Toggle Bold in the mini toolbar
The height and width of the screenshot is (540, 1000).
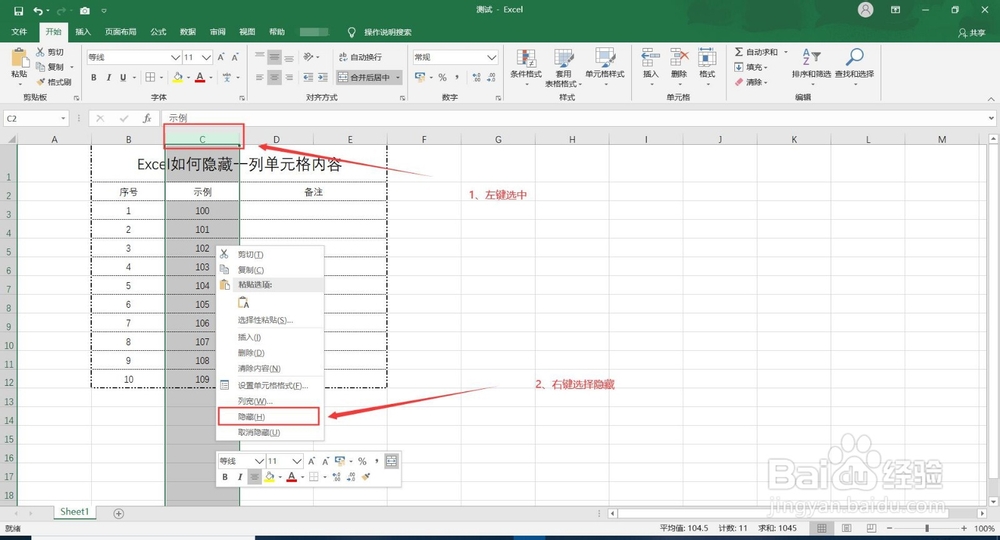(x=224, y=477)
